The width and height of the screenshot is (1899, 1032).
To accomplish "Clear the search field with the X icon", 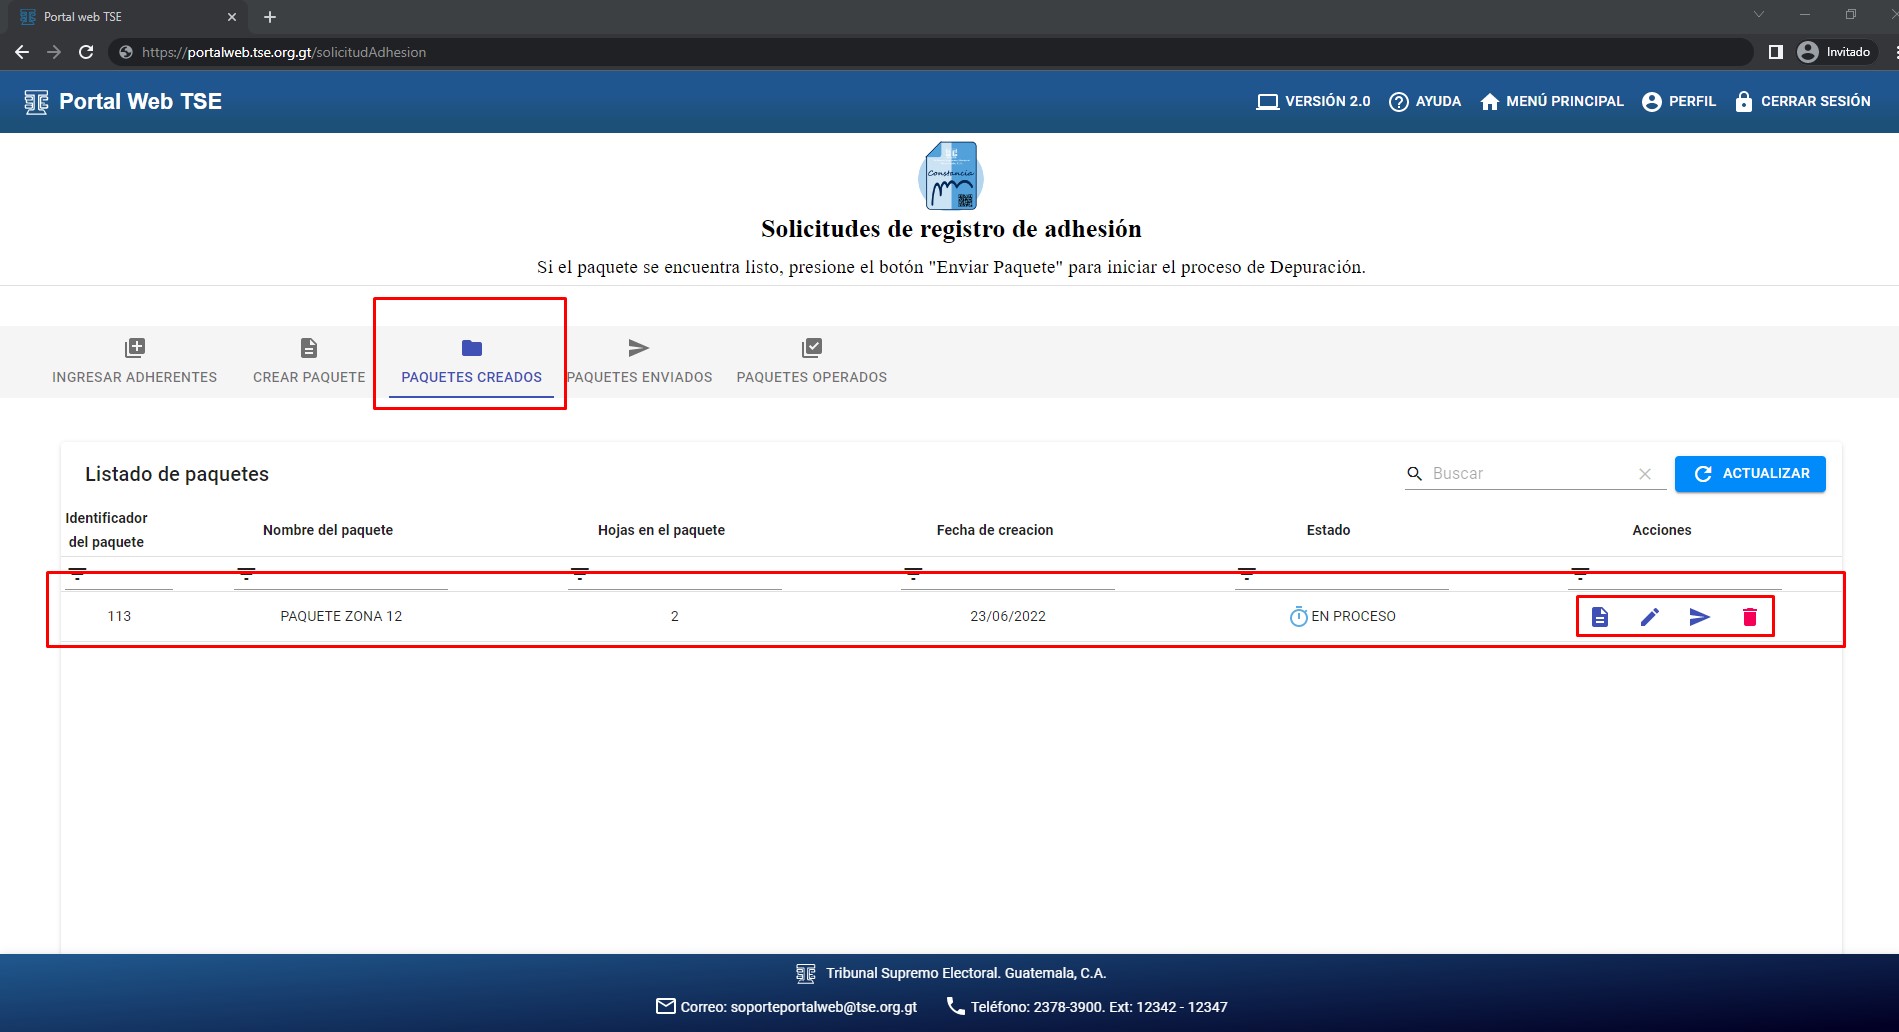I will (1644, 474).
